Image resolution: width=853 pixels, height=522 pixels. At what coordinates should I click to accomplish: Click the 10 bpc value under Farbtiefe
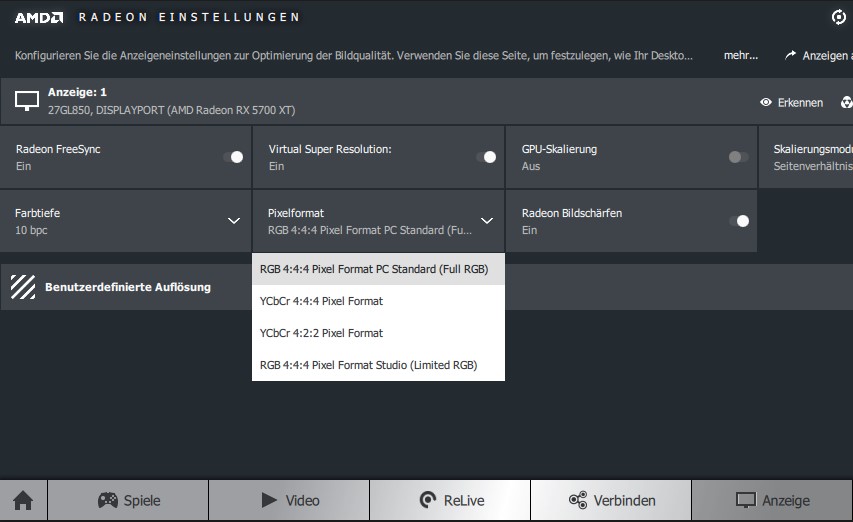point(31,230)
